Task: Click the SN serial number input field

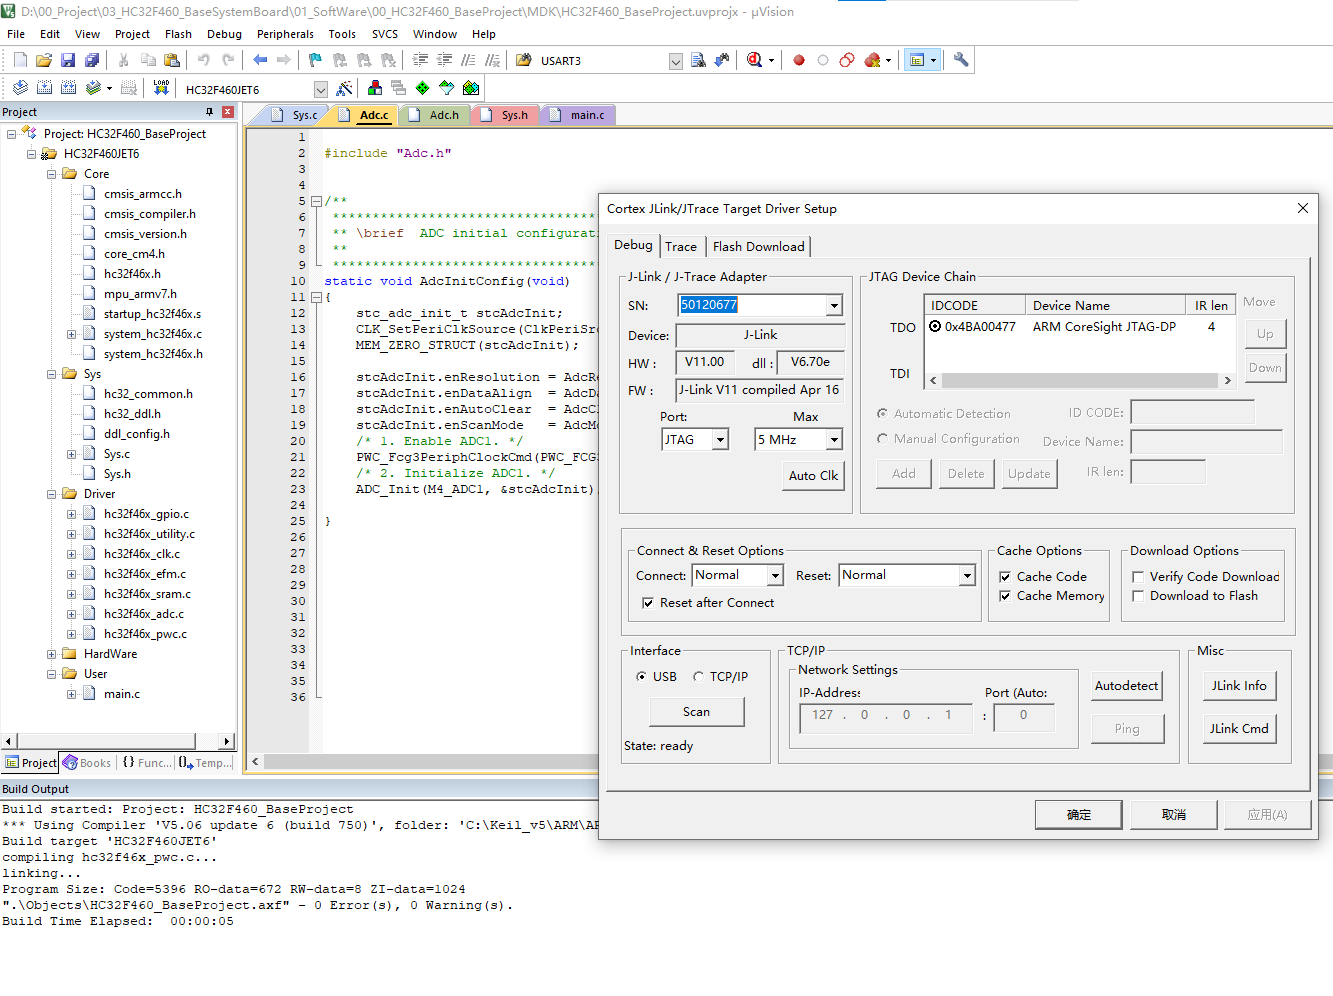Action: point(752,306)
